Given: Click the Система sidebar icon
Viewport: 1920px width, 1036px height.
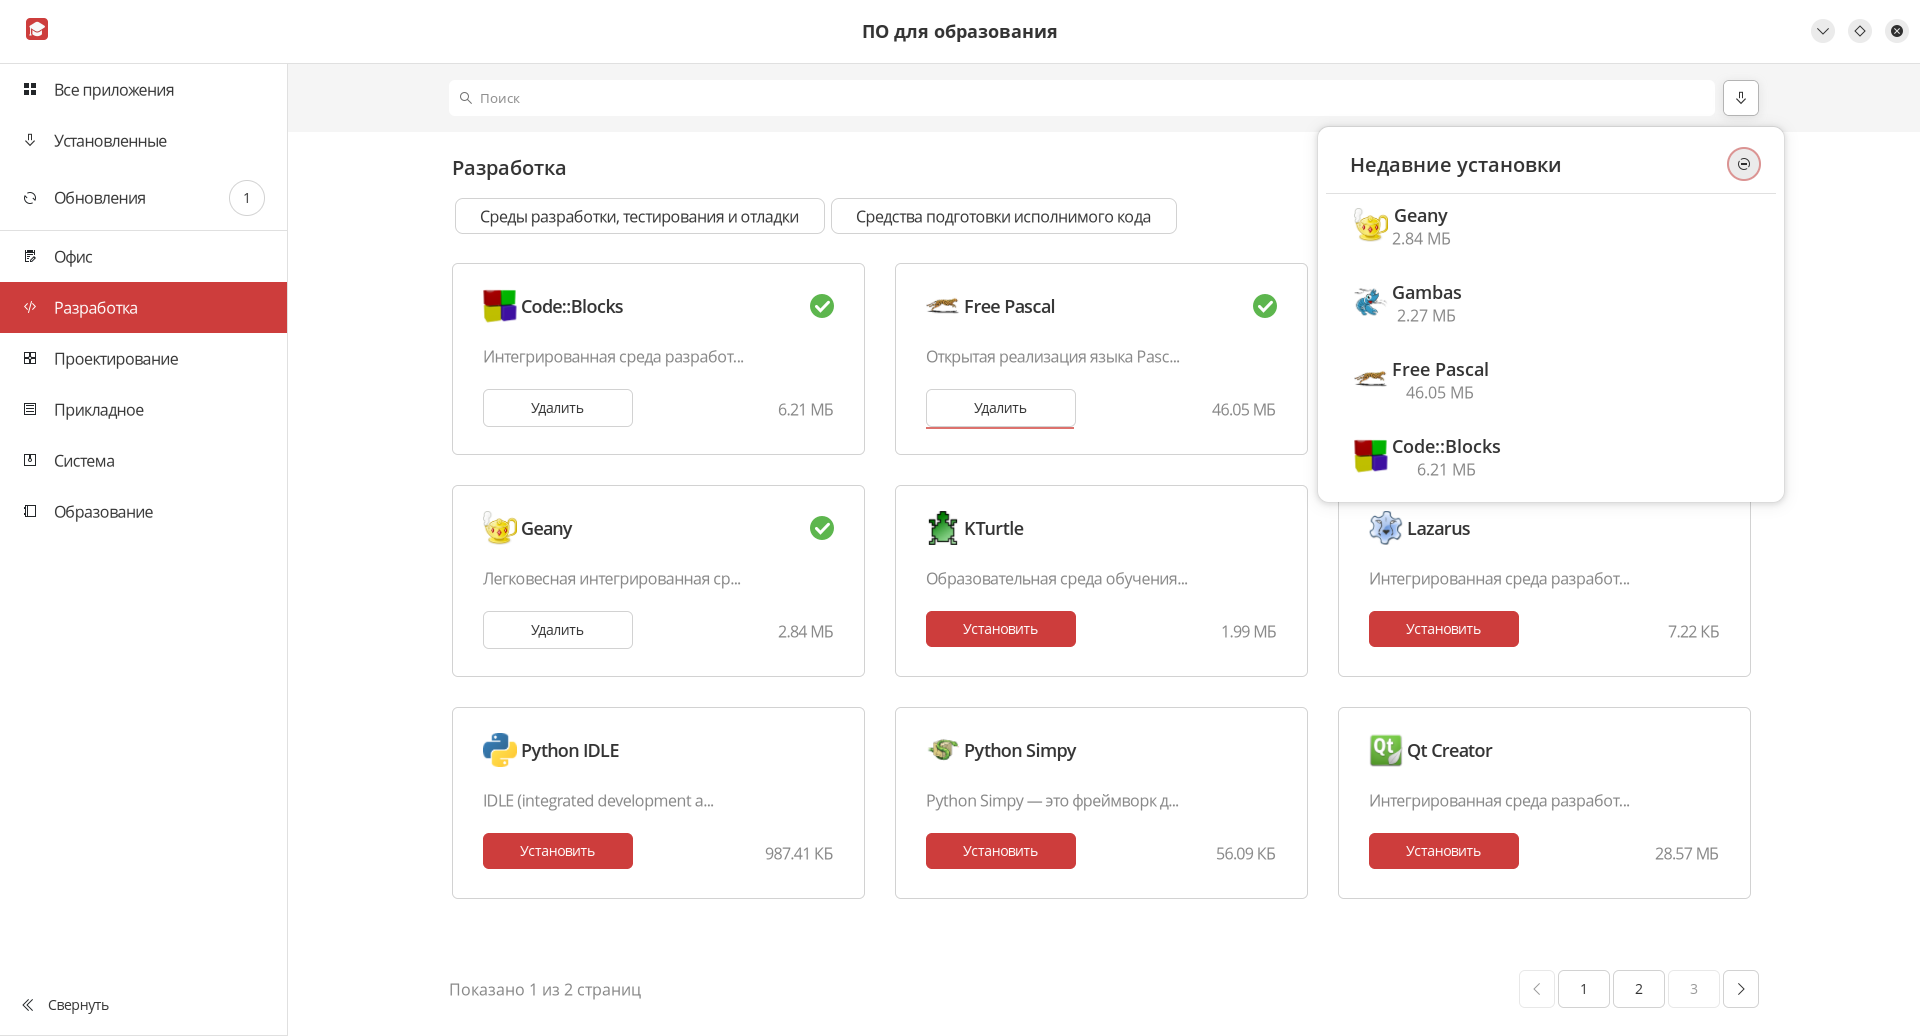Looking at the screenshot, I should pos(30,460).
